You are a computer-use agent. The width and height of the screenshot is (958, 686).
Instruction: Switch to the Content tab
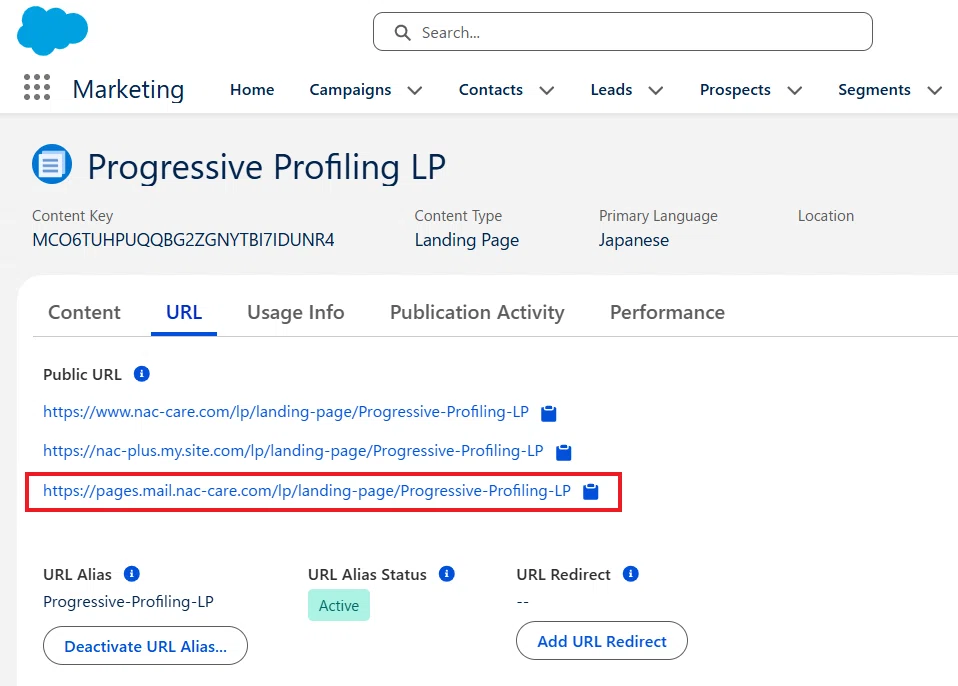[84, 312]
